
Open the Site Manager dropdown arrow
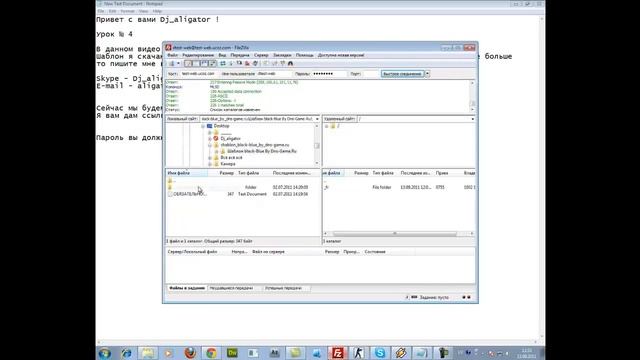178,63
